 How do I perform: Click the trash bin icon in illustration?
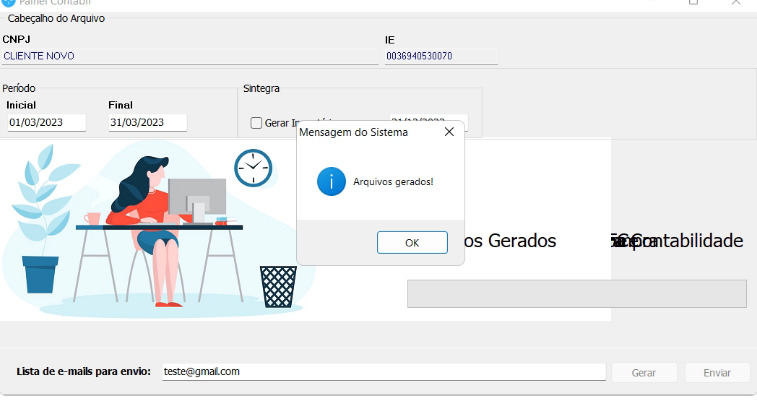click(278, 286)
